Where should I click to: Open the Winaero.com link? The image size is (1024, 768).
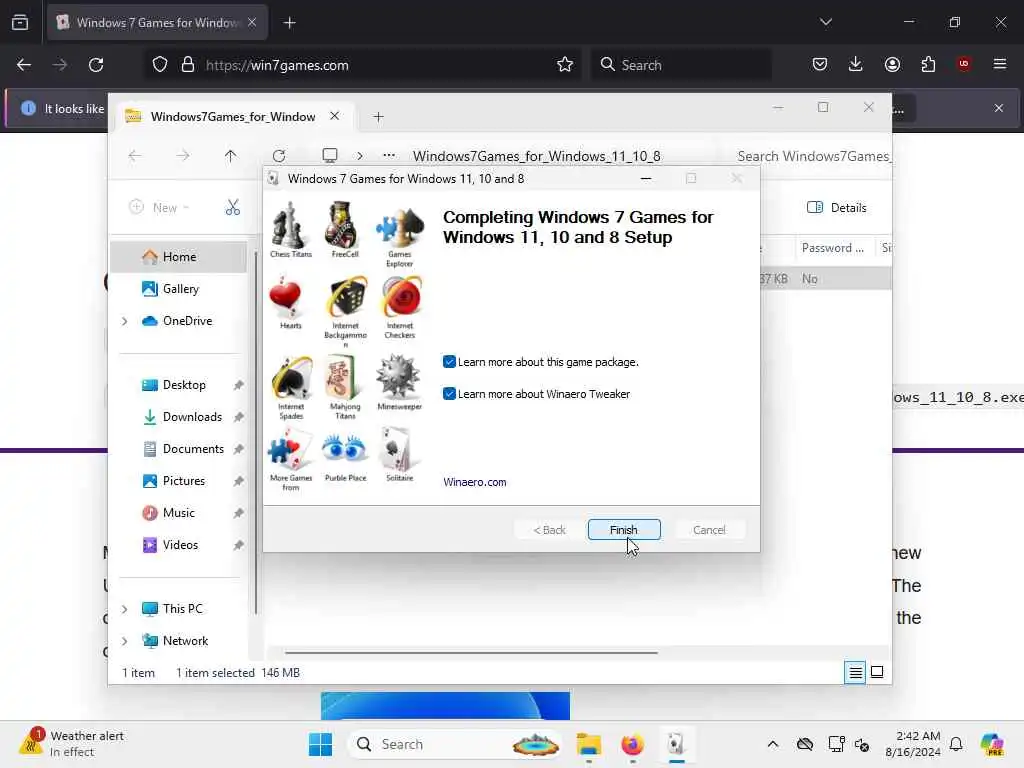click(x=475, y=482)
